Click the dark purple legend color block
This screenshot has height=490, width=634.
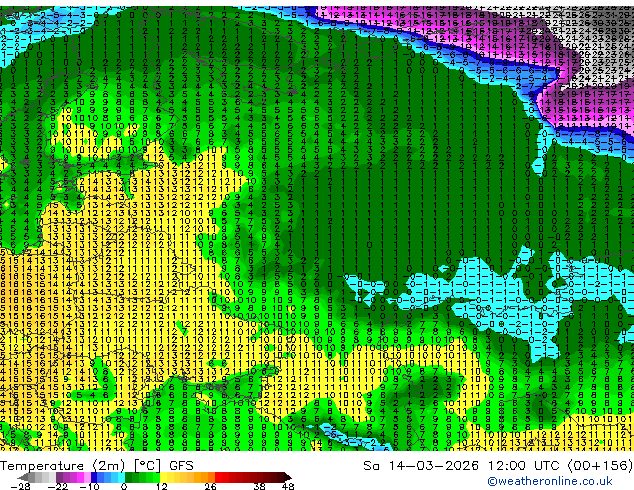59,477
